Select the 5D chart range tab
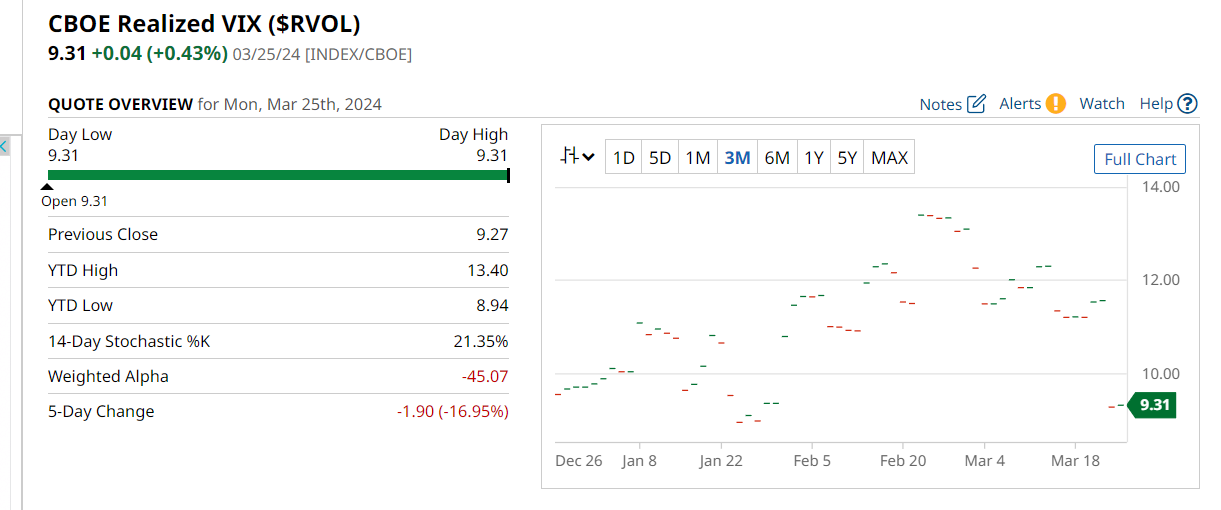The height and width of the screenshot is (510, 1221). click(x=660, y=157)
